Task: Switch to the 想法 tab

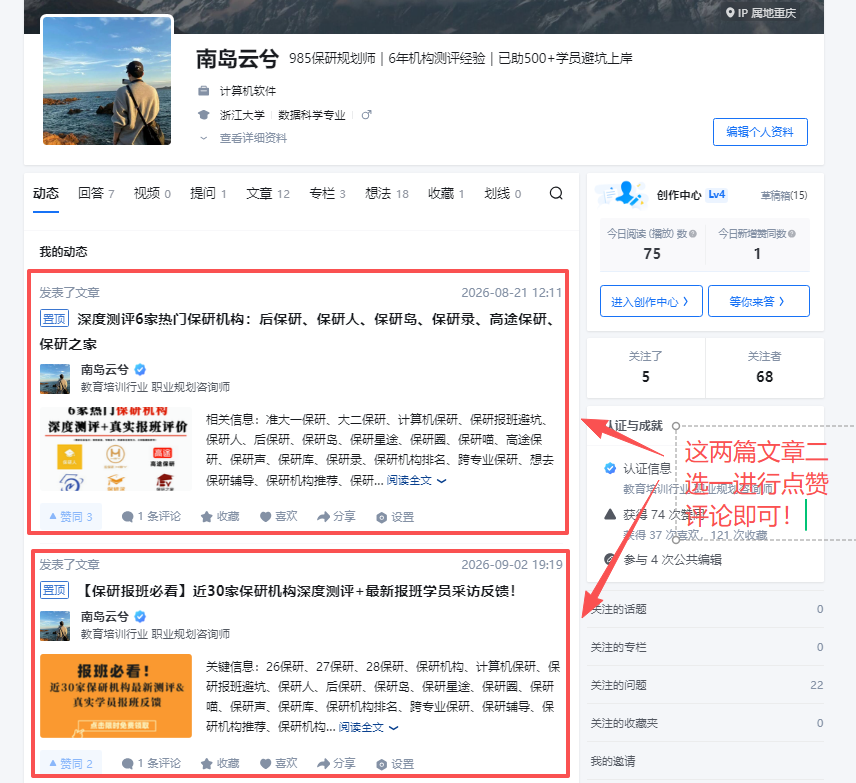Action: [387, 193]
